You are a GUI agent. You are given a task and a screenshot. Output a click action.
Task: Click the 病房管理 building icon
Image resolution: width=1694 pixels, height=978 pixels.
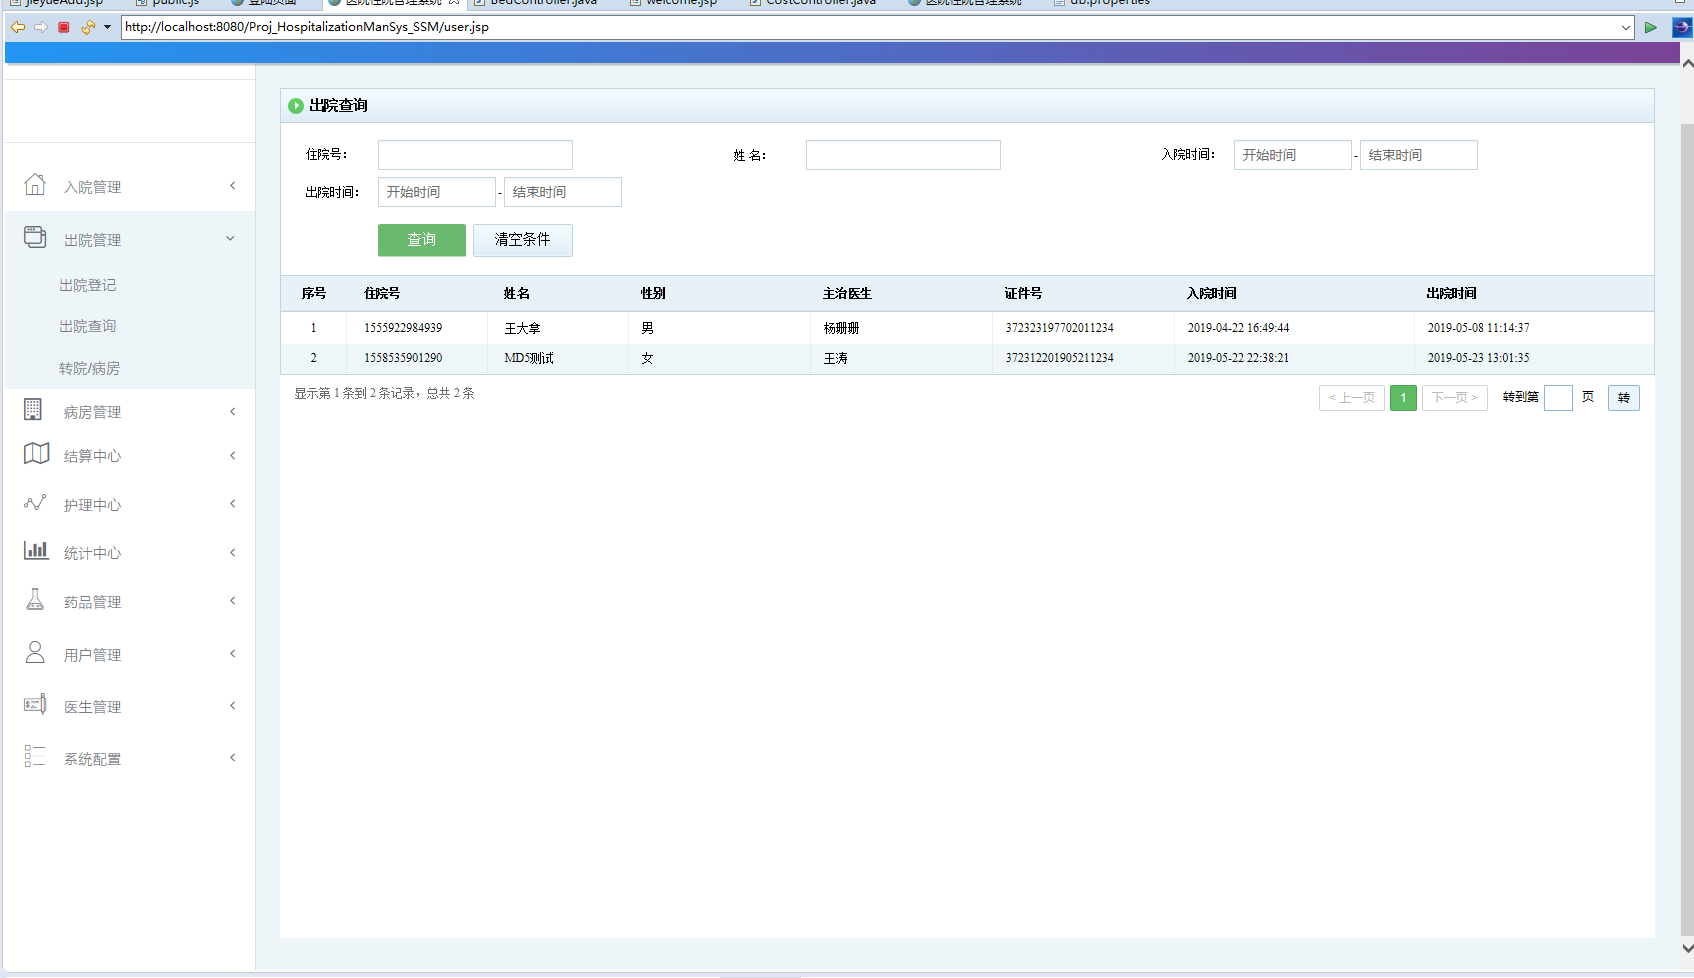pyautogui.click(x=33, y=410)
